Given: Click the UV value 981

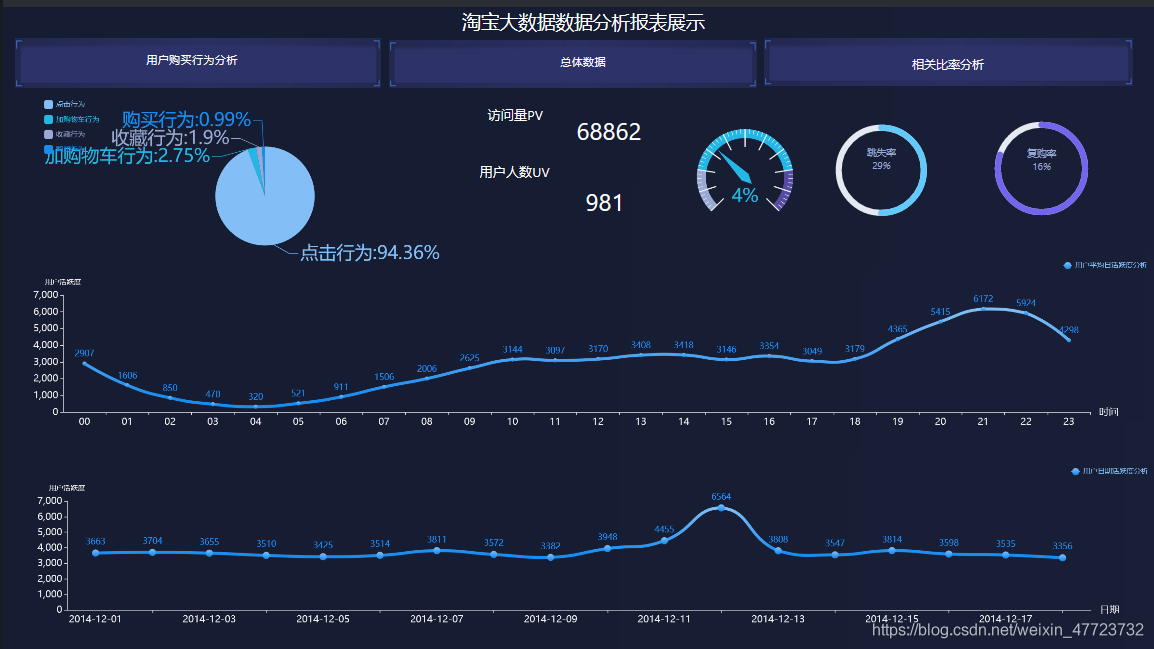Looking at the screenshot, I should (x=604, y=203).
